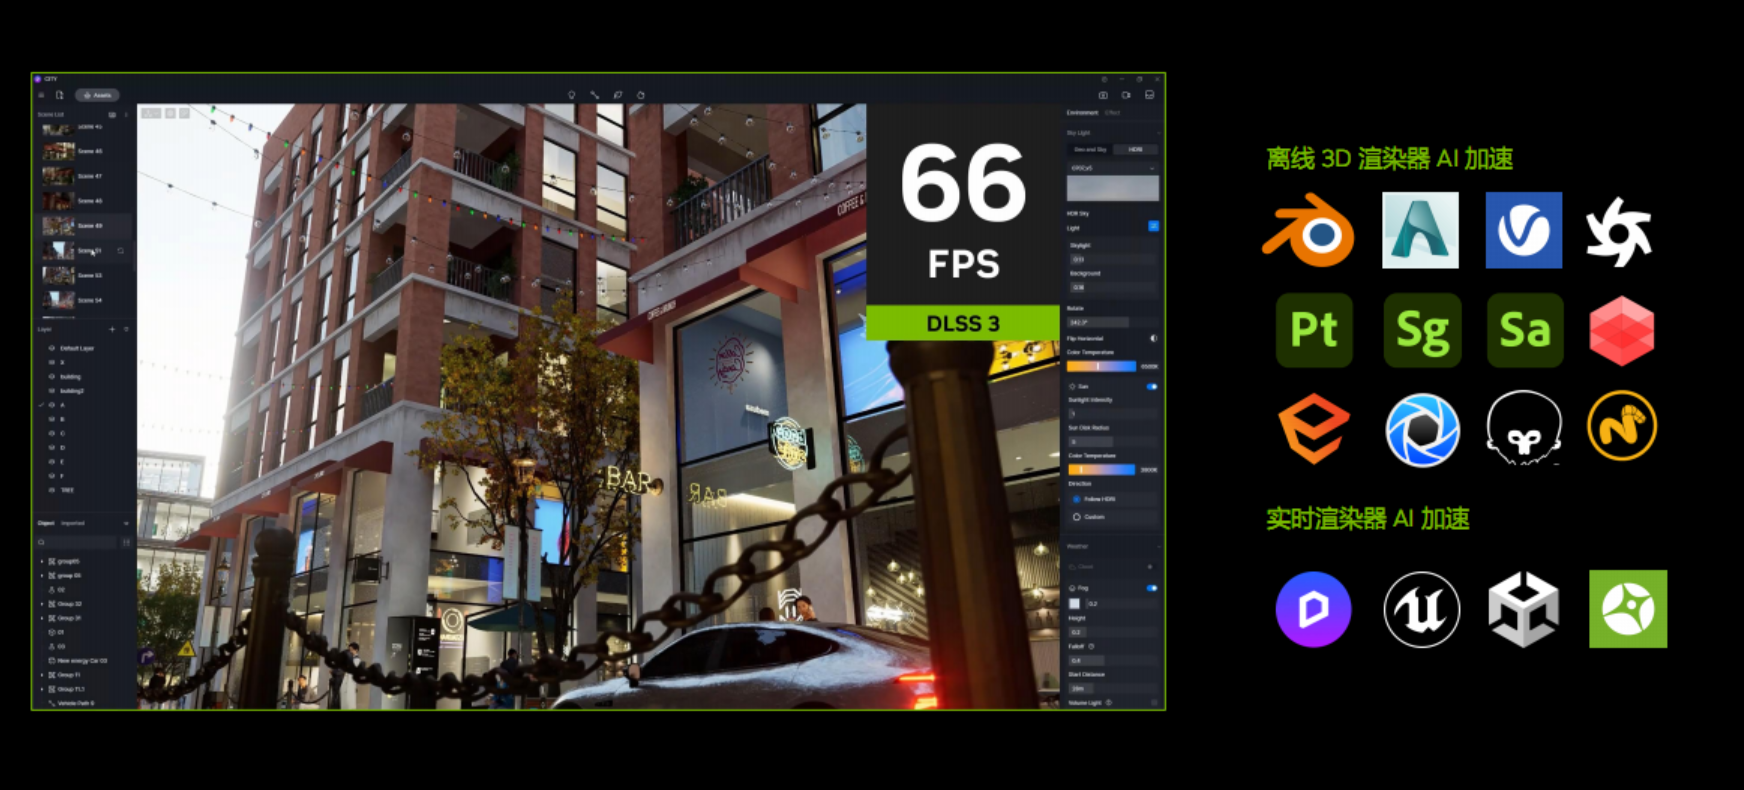Image resolution: width=1744 pixels, height=790 pixels.
Task: Click the Substance Stager Sa icon
Action: (x=1525, y=330)
